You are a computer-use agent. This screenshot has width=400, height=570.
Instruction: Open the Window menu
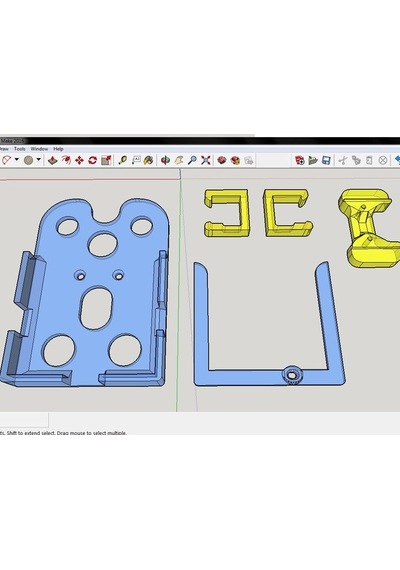[x=39, y=149]
